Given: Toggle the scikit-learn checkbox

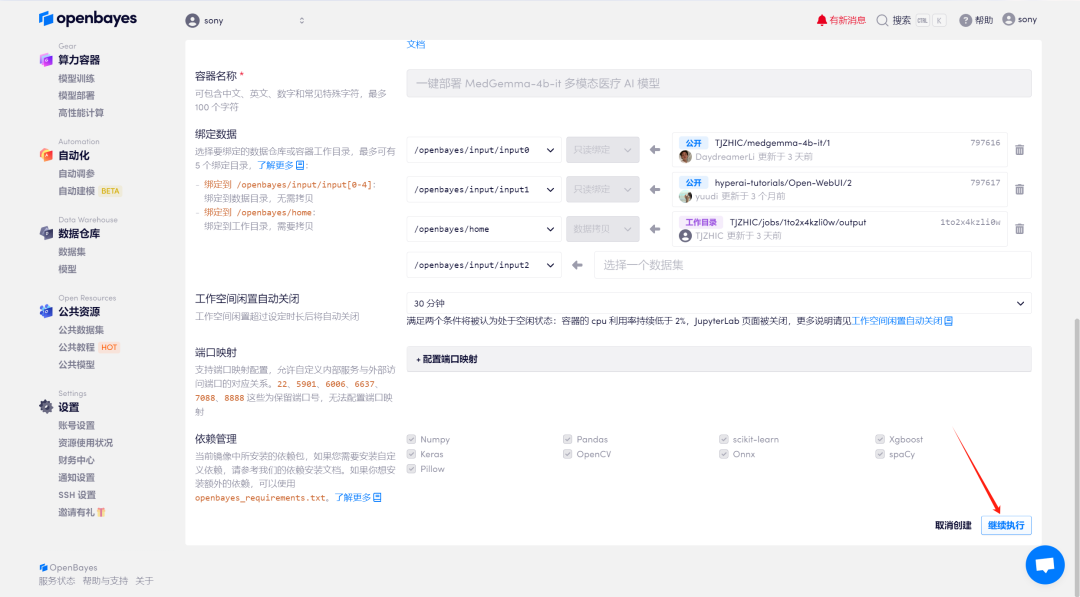Looking at the screenshot, I should (724, 439).
